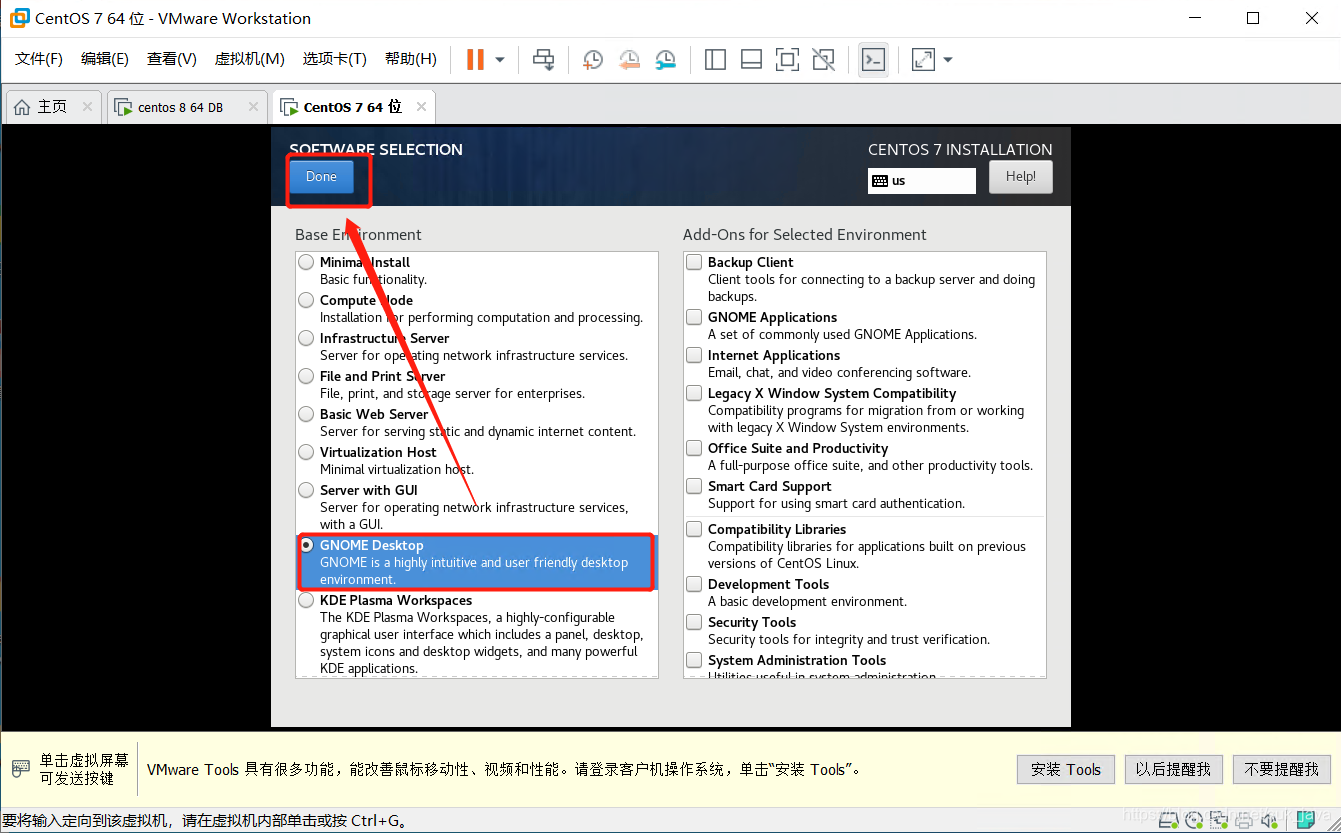Image resolution: width=1341 pixels, height=833 pixels.
Task: Revert to snapshot via clock-arrow icon
Action: pyautogui.click(x=629, y=60)
